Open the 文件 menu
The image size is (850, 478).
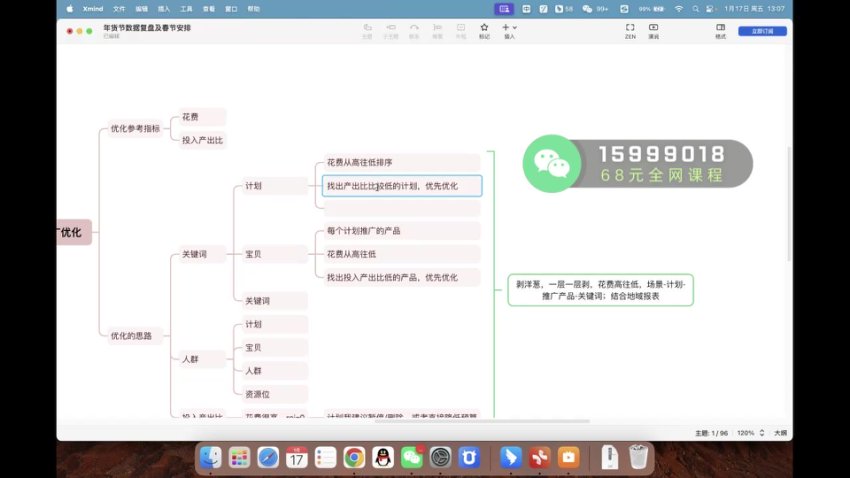pos(119,8)
